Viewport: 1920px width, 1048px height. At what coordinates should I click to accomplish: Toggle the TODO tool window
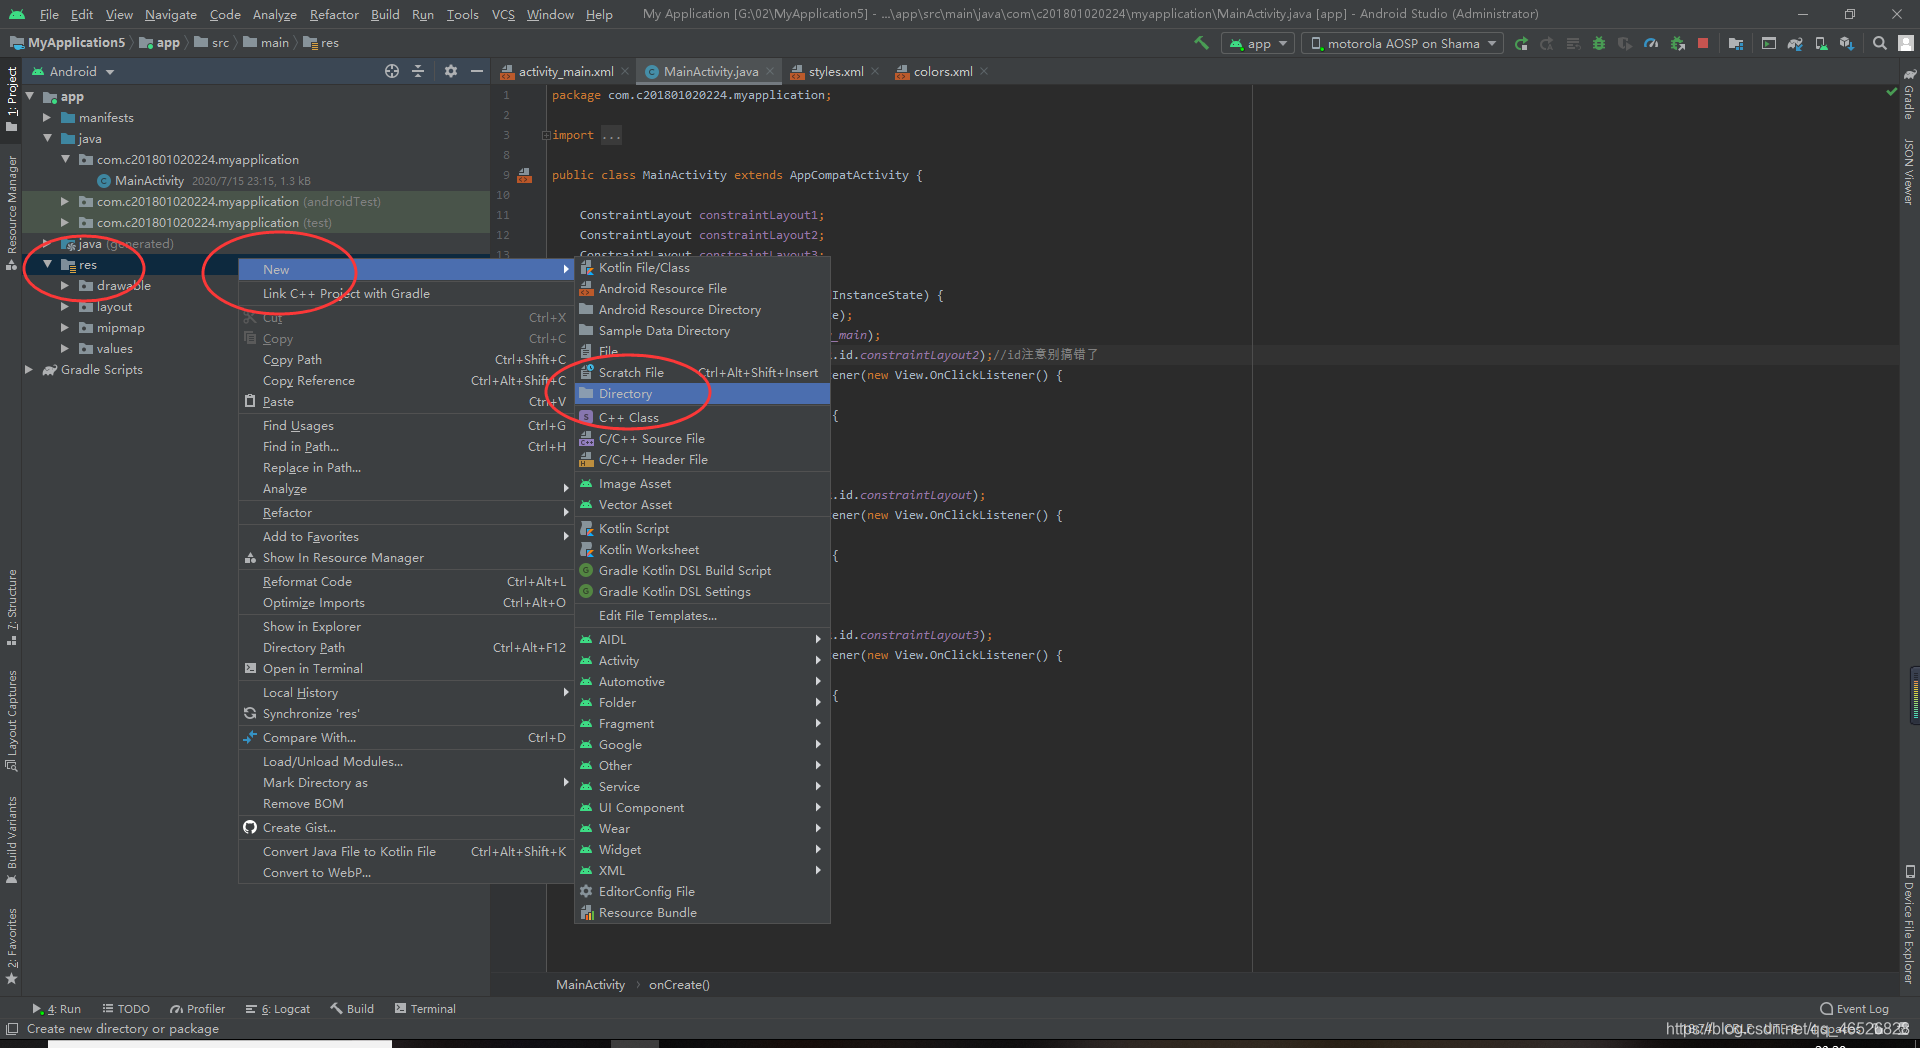(x=126, y=1009)
